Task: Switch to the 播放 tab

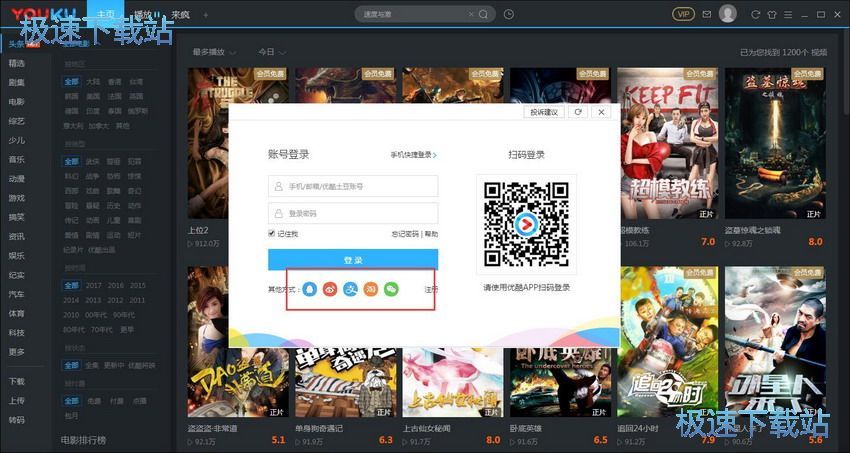Action: click(143, 15)
